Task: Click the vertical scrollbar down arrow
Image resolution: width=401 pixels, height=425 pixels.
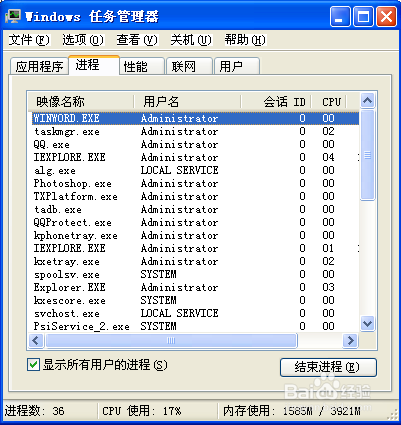Action: click(367, 323)
